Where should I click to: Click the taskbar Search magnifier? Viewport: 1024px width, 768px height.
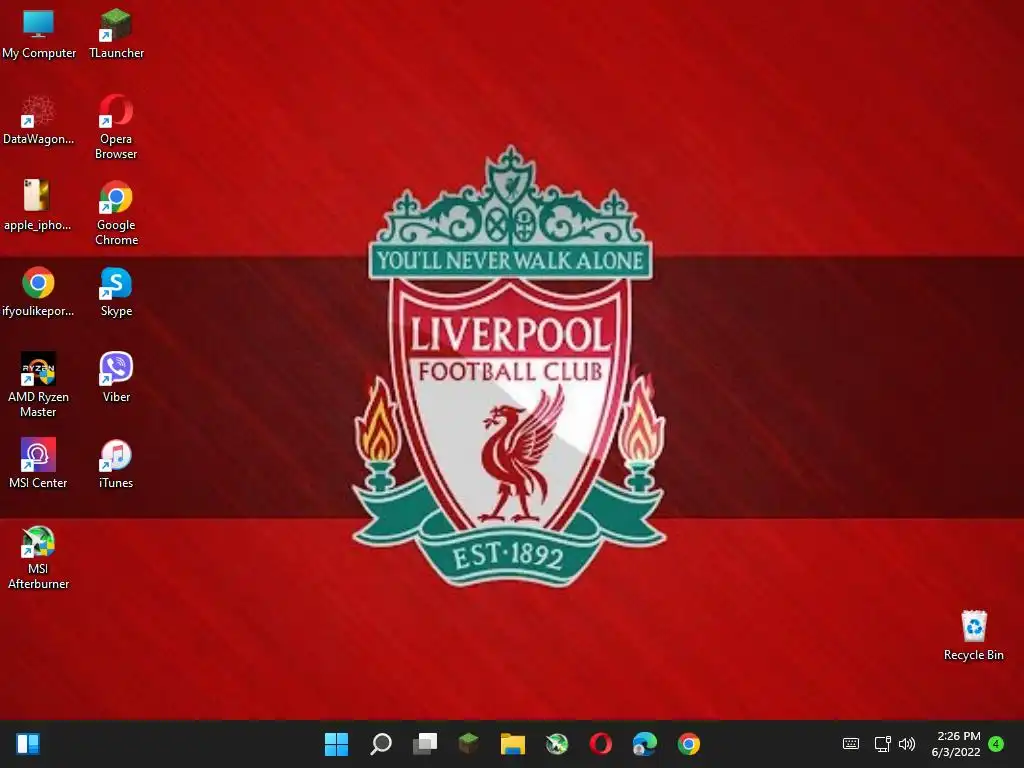click(381, 744)
